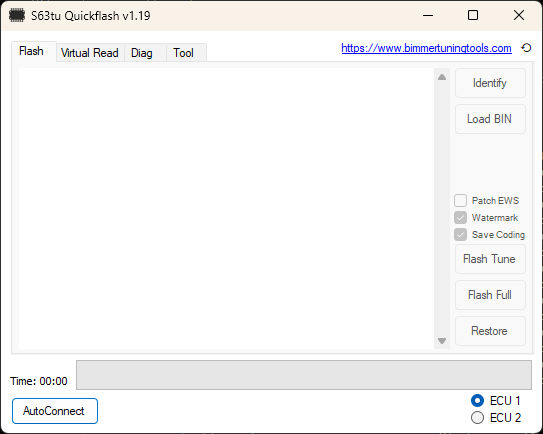543x434 pixels.
Task: Switch to the Virtual Read tab
Action: pyautogui.click(x=90, y=53)
